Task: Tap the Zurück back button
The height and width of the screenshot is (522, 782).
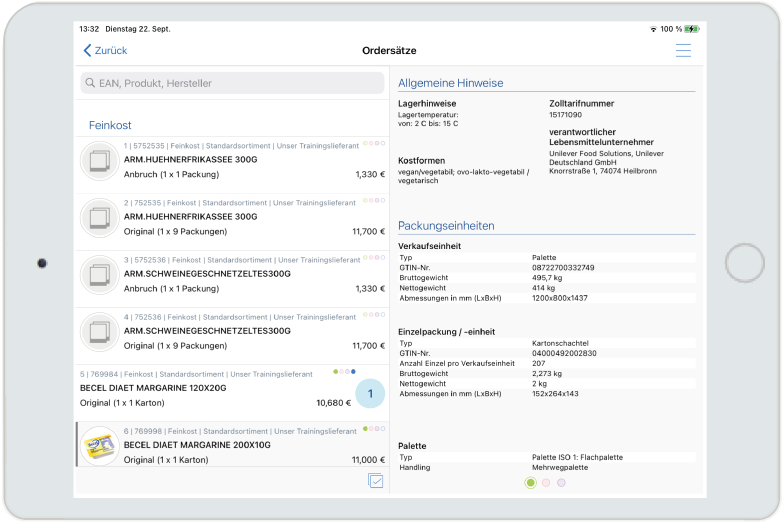Action: pyautogui.click(x=105, y=51)
